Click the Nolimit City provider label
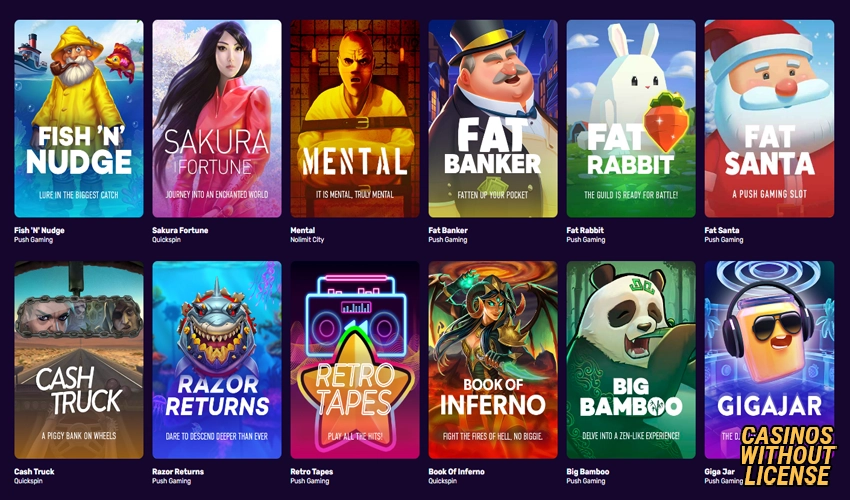 [307, 240]
